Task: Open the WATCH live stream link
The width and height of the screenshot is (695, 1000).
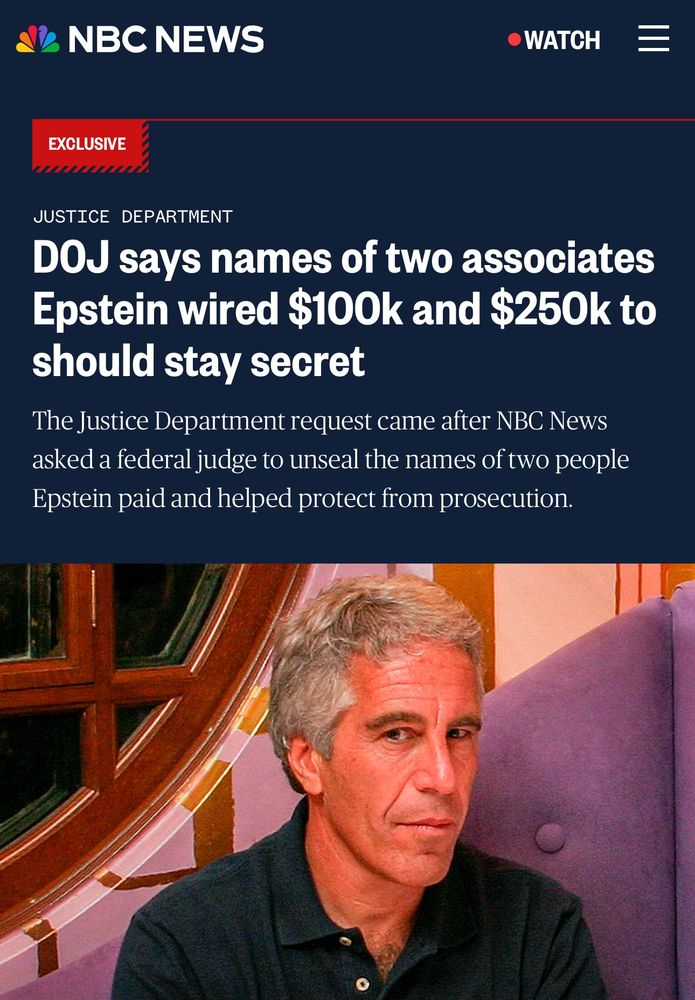Action: (554, 40)
